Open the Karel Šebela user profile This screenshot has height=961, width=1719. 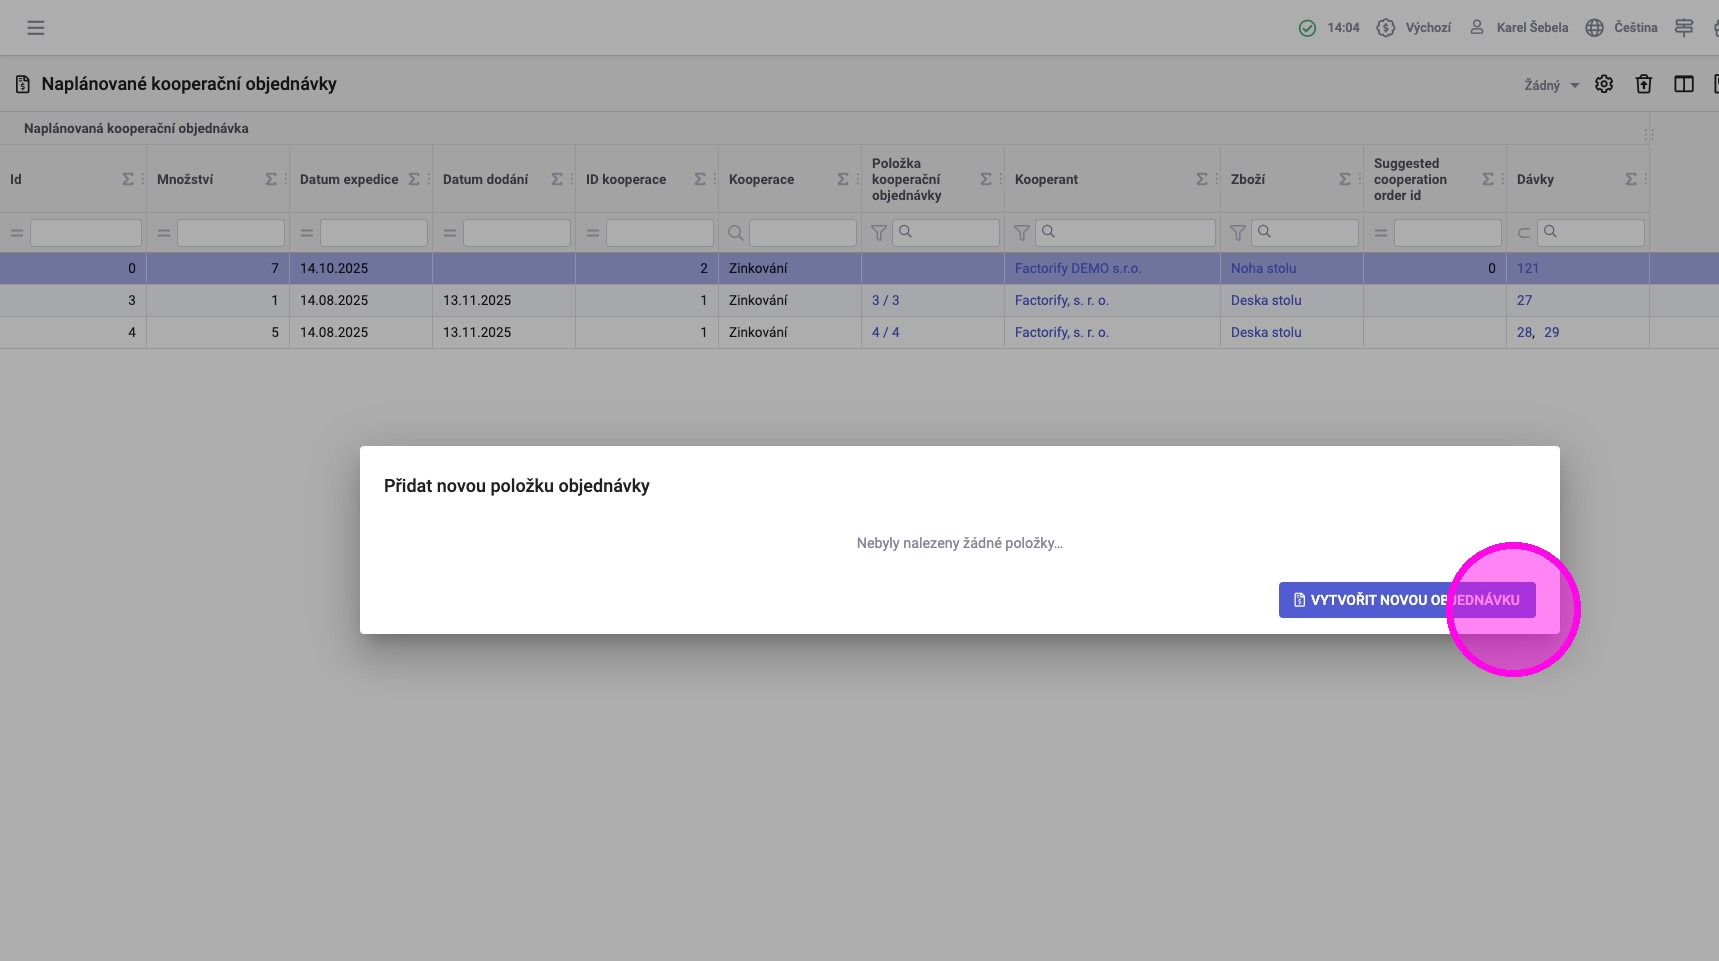point(1519,28)
